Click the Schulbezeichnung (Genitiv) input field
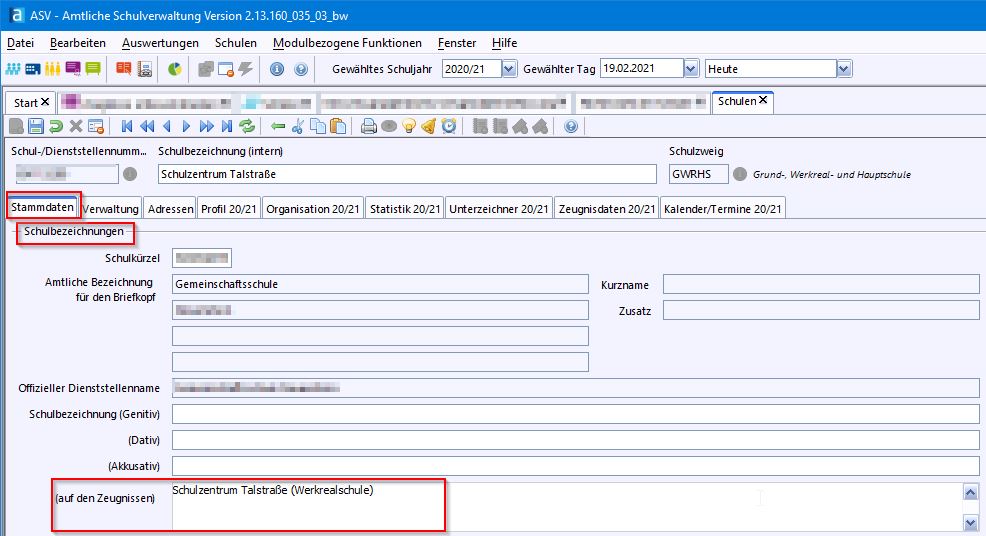 point(575,414)
